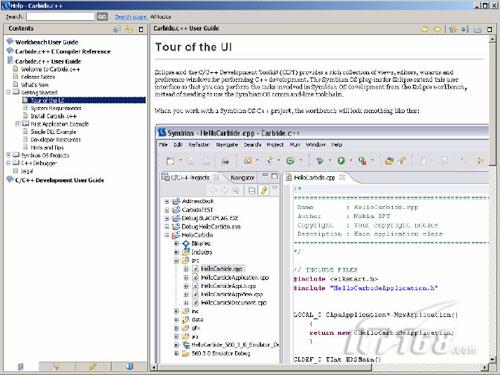Click HelloCarbide project collapse box in embedded screenshot
Image resolution: width=500 pixels, height=375 pixels.
[167, 235]
